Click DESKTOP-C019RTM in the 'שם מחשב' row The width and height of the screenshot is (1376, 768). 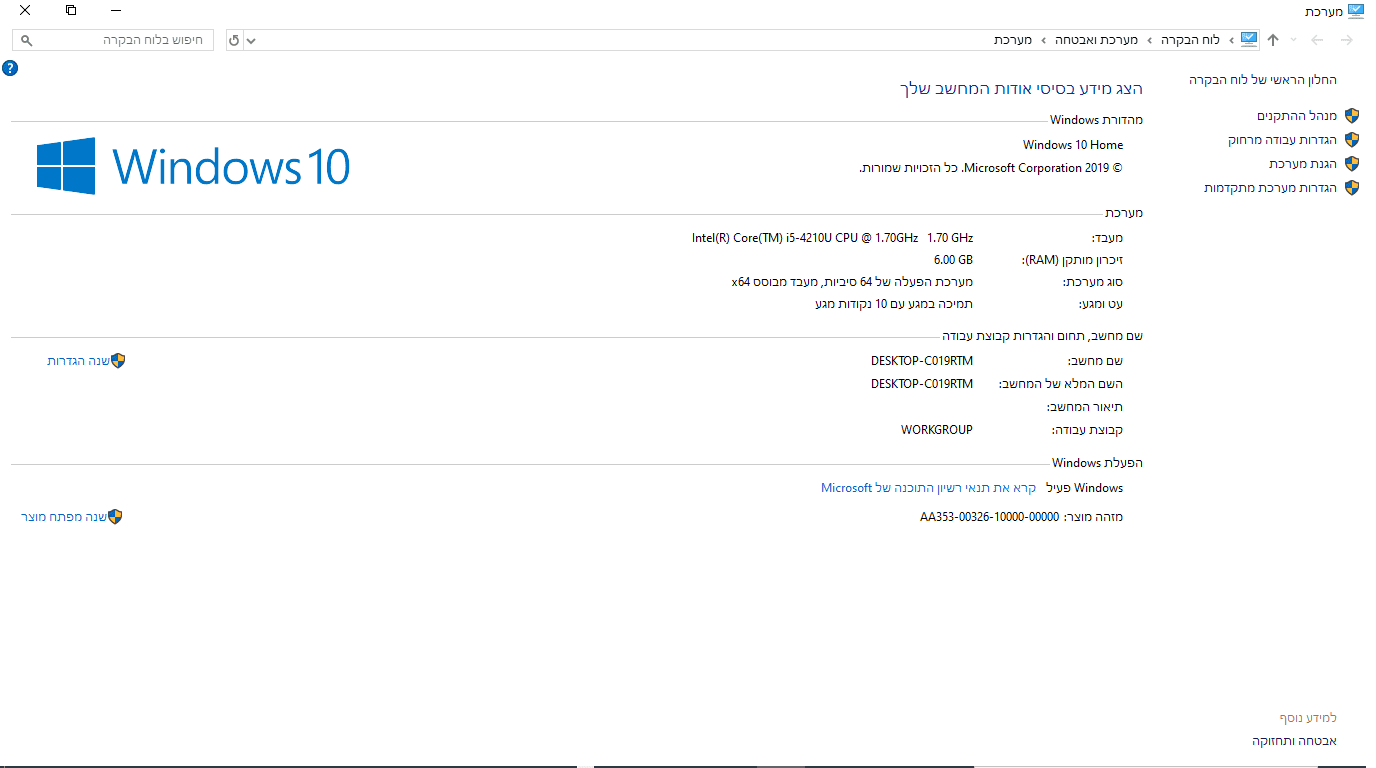pyautogui.click(x=922, y=361)
